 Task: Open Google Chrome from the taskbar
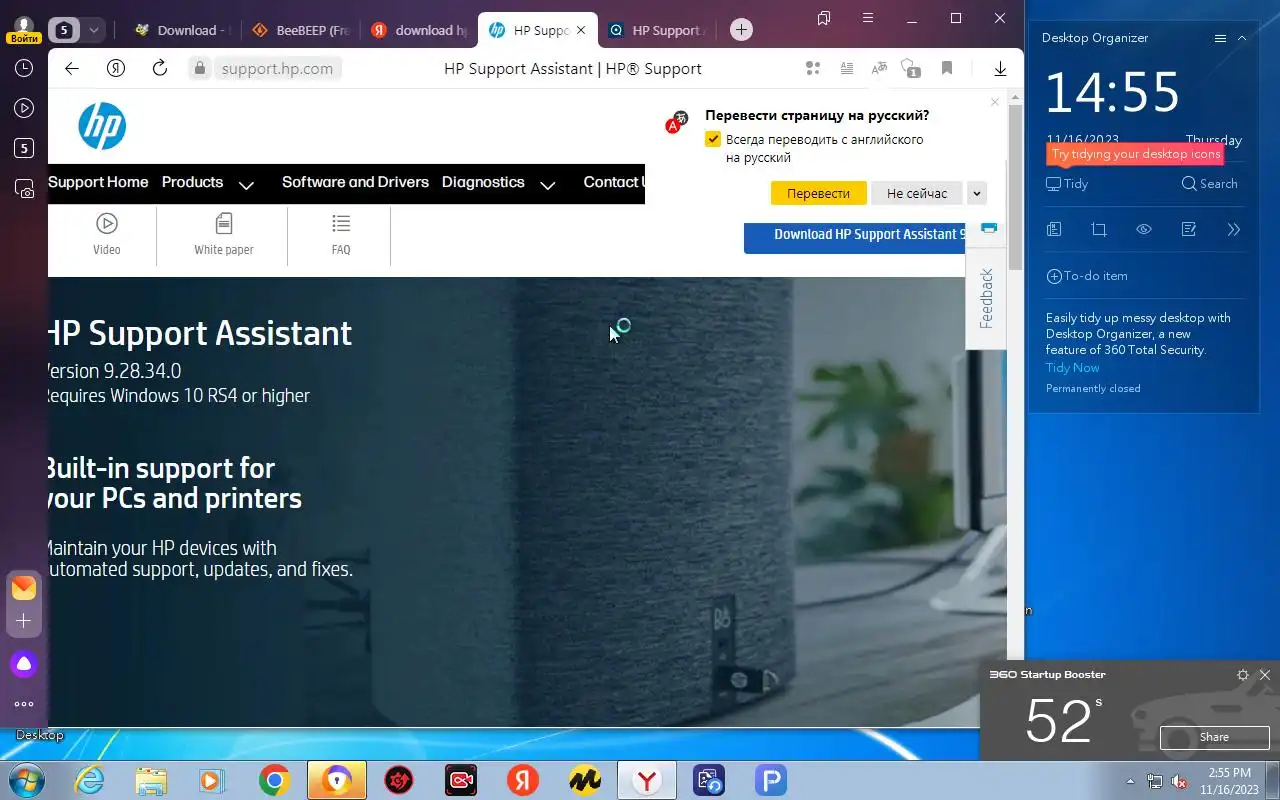[274, 780]
